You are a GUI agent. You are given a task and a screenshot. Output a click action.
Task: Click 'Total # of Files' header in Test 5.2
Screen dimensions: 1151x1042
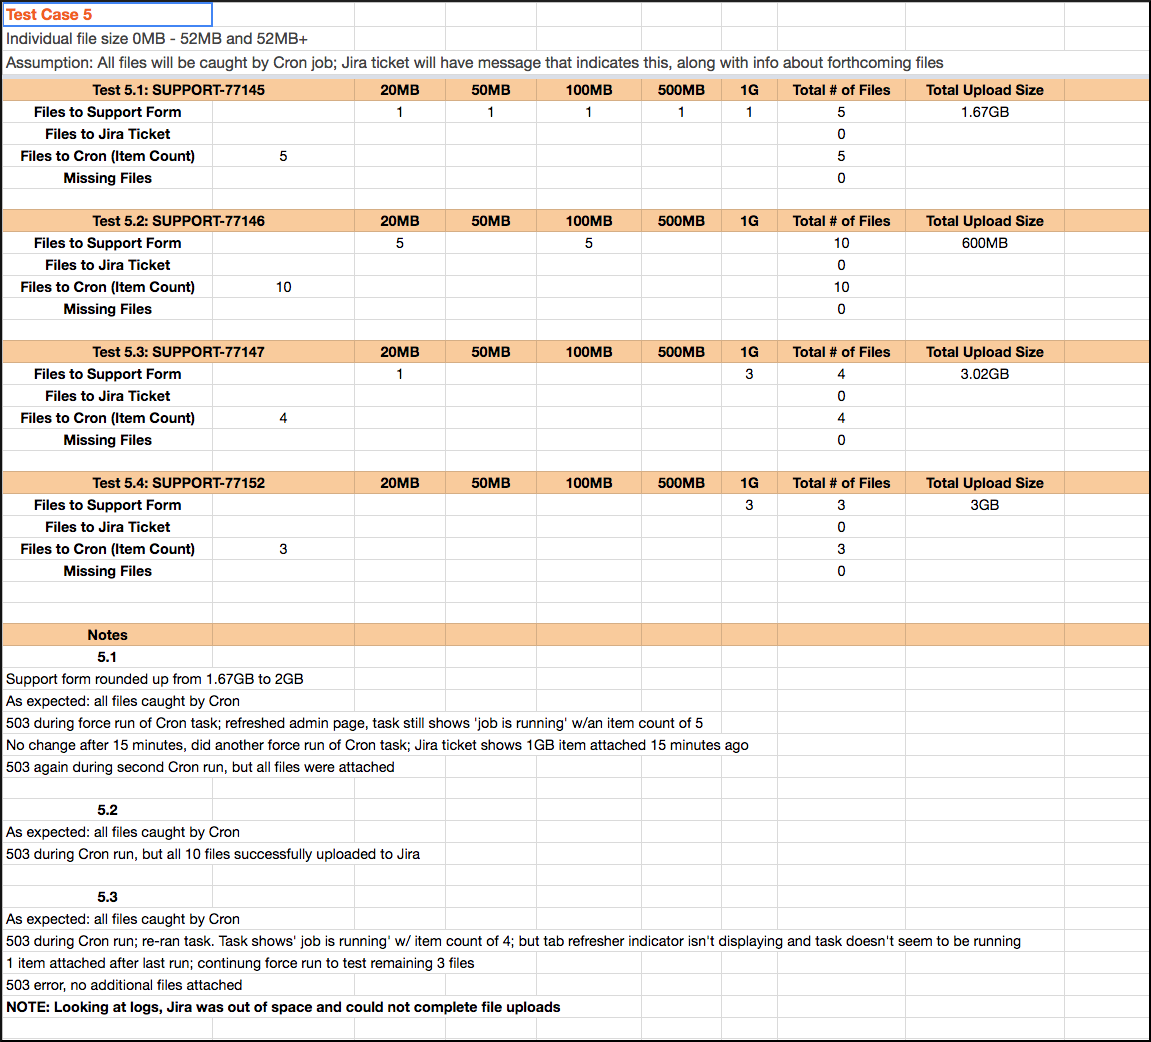coord(841,221)
